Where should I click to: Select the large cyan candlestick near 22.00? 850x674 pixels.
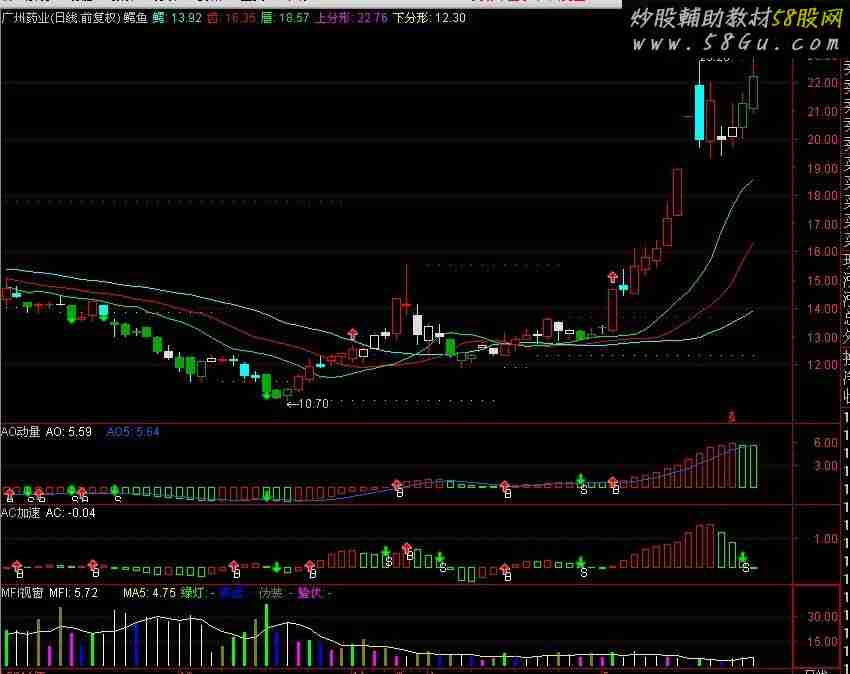tap(699, 112)
